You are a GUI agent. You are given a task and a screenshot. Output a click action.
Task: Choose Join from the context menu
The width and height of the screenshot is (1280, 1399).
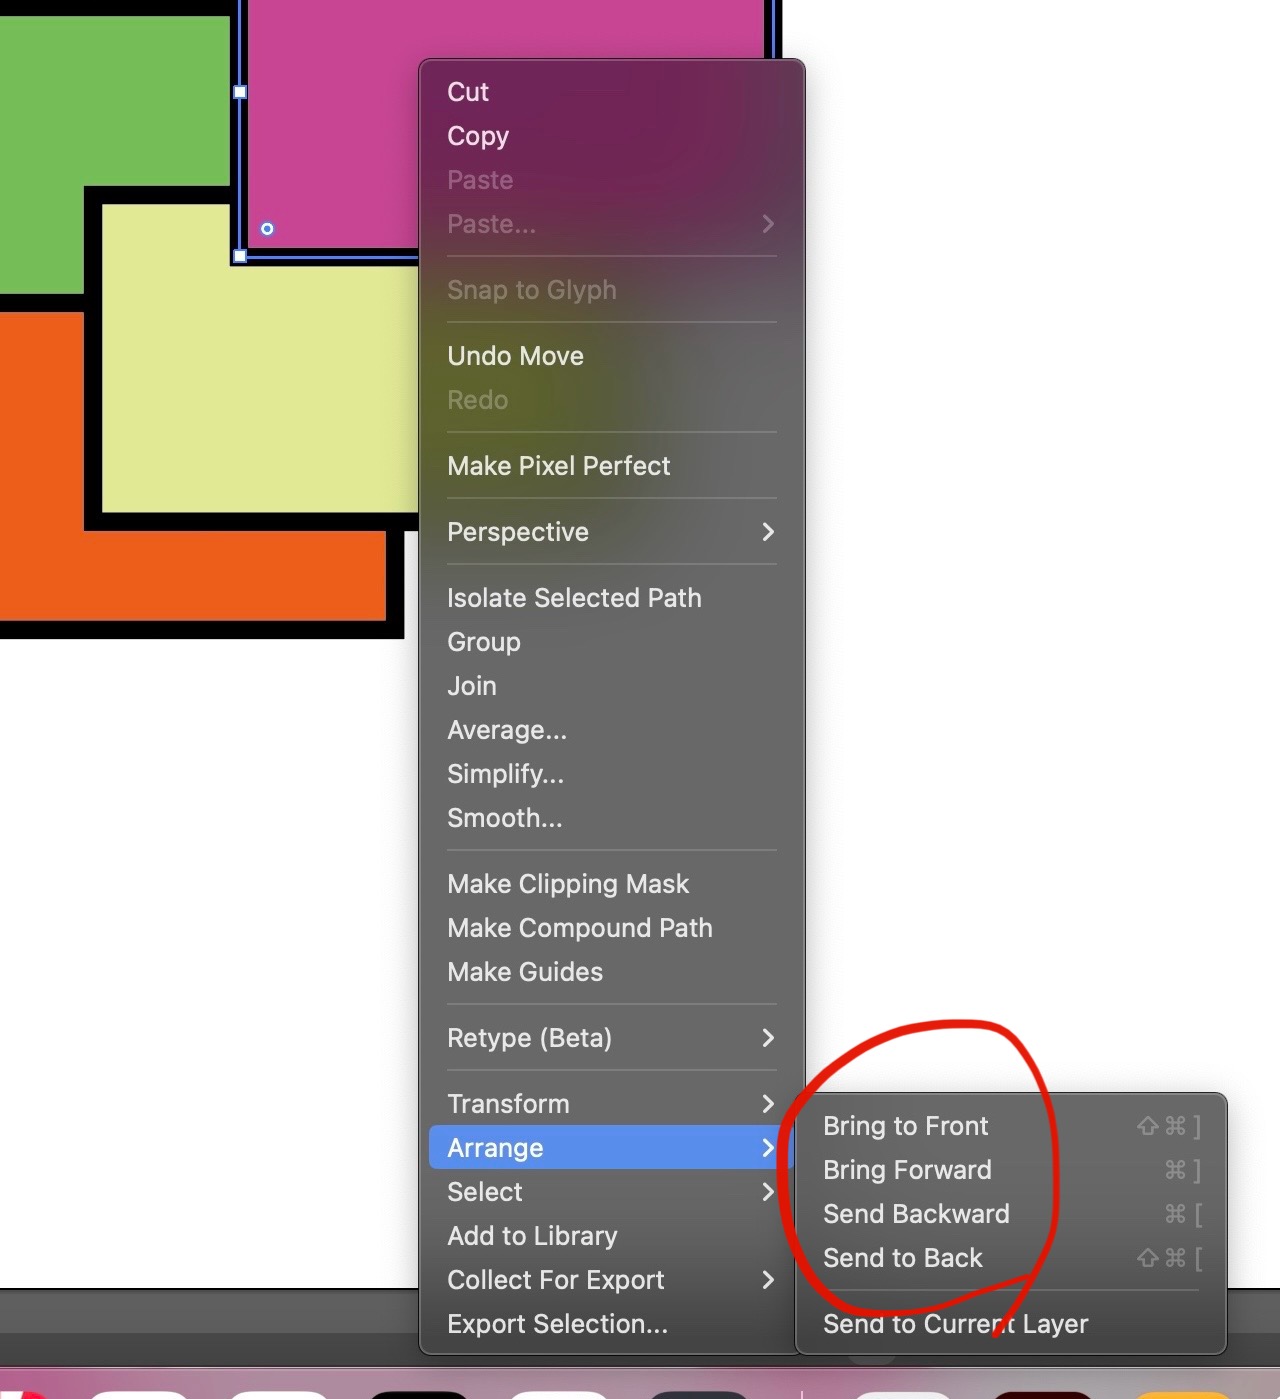click(612, 686)
